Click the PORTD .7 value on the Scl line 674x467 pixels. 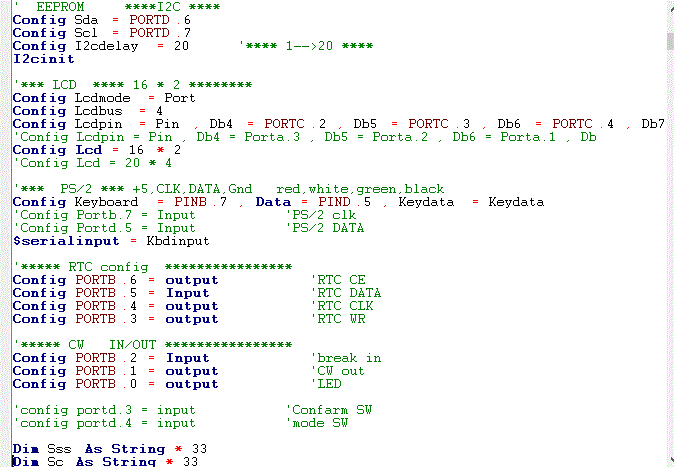click(x=132, y=33)
